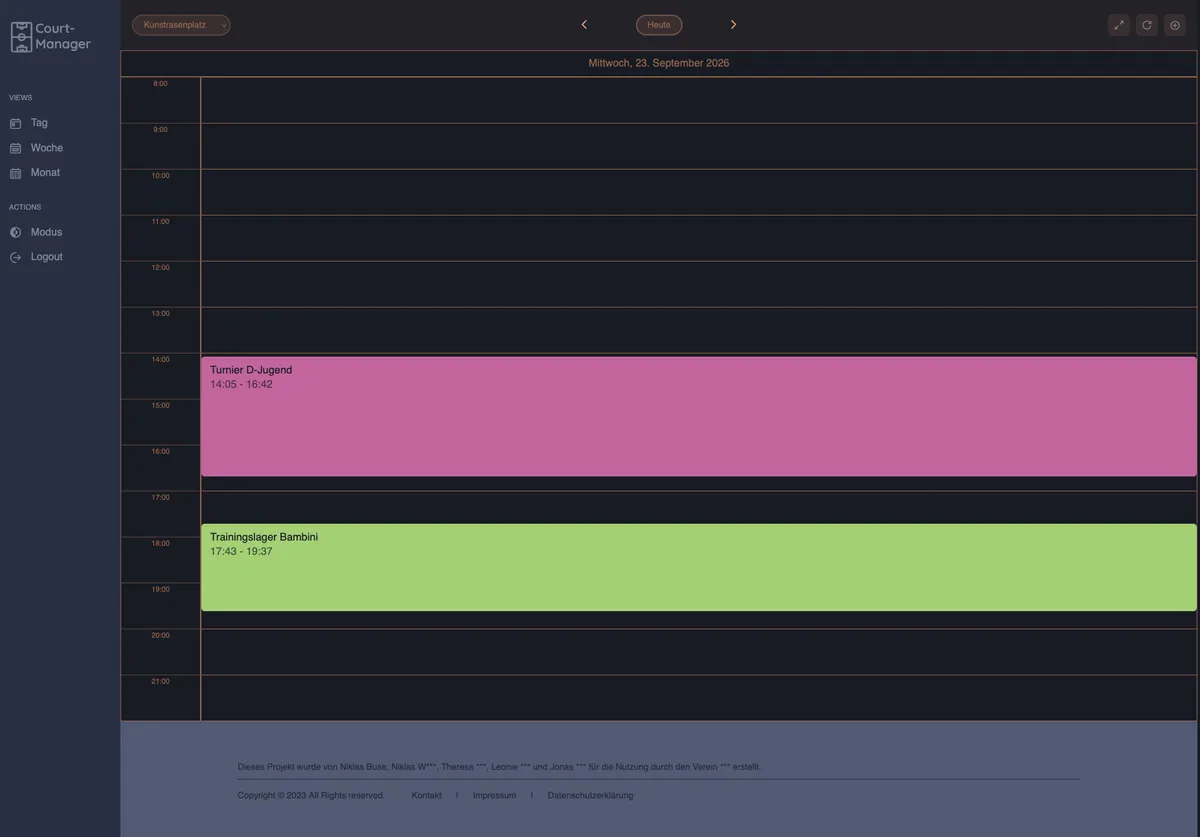
Task: Open the Kunstrasenplatz court dropdown
Action: tap(181, 25)
